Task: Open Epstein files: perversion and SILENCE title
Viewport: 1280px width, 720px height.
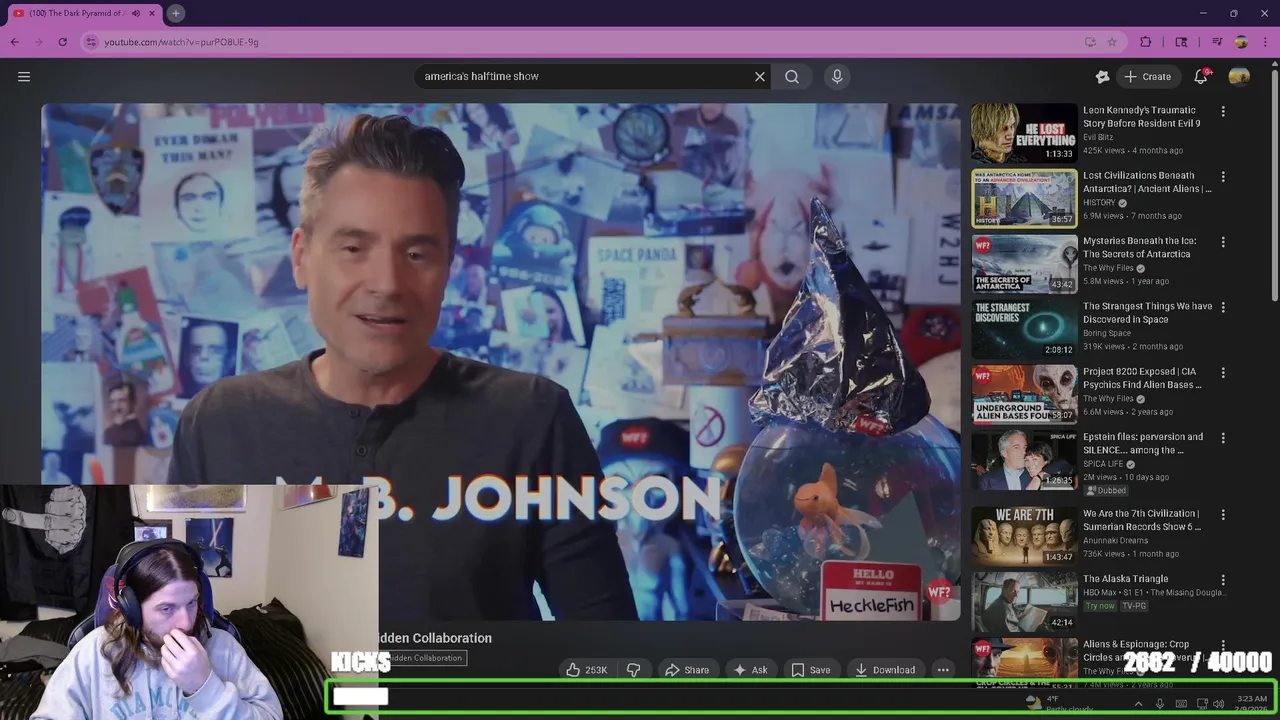Action: coord(1143,443)
